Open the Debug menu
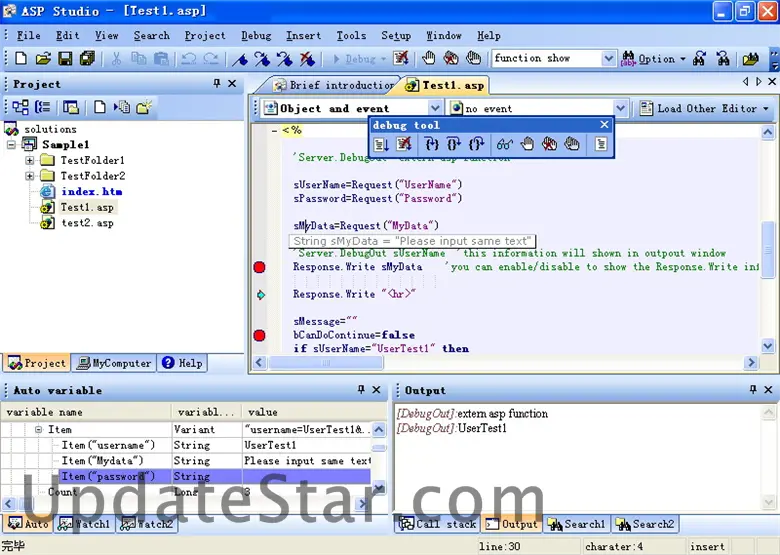Image resolution: width=780 pixels, height=555 pixels. [x=256, y=35]
